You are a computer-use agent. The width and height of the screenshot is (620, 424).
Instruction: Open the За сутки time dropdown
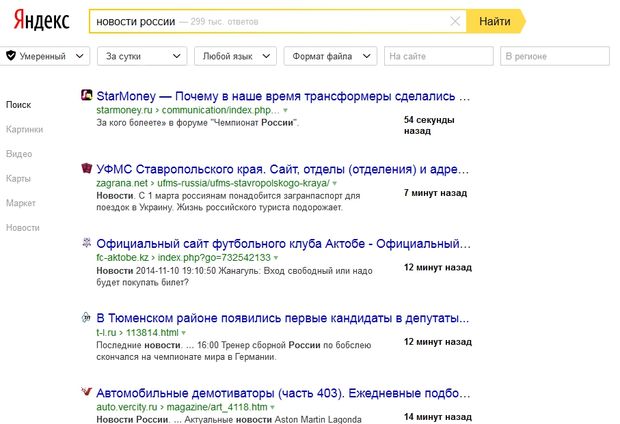[x=142, y=56]
